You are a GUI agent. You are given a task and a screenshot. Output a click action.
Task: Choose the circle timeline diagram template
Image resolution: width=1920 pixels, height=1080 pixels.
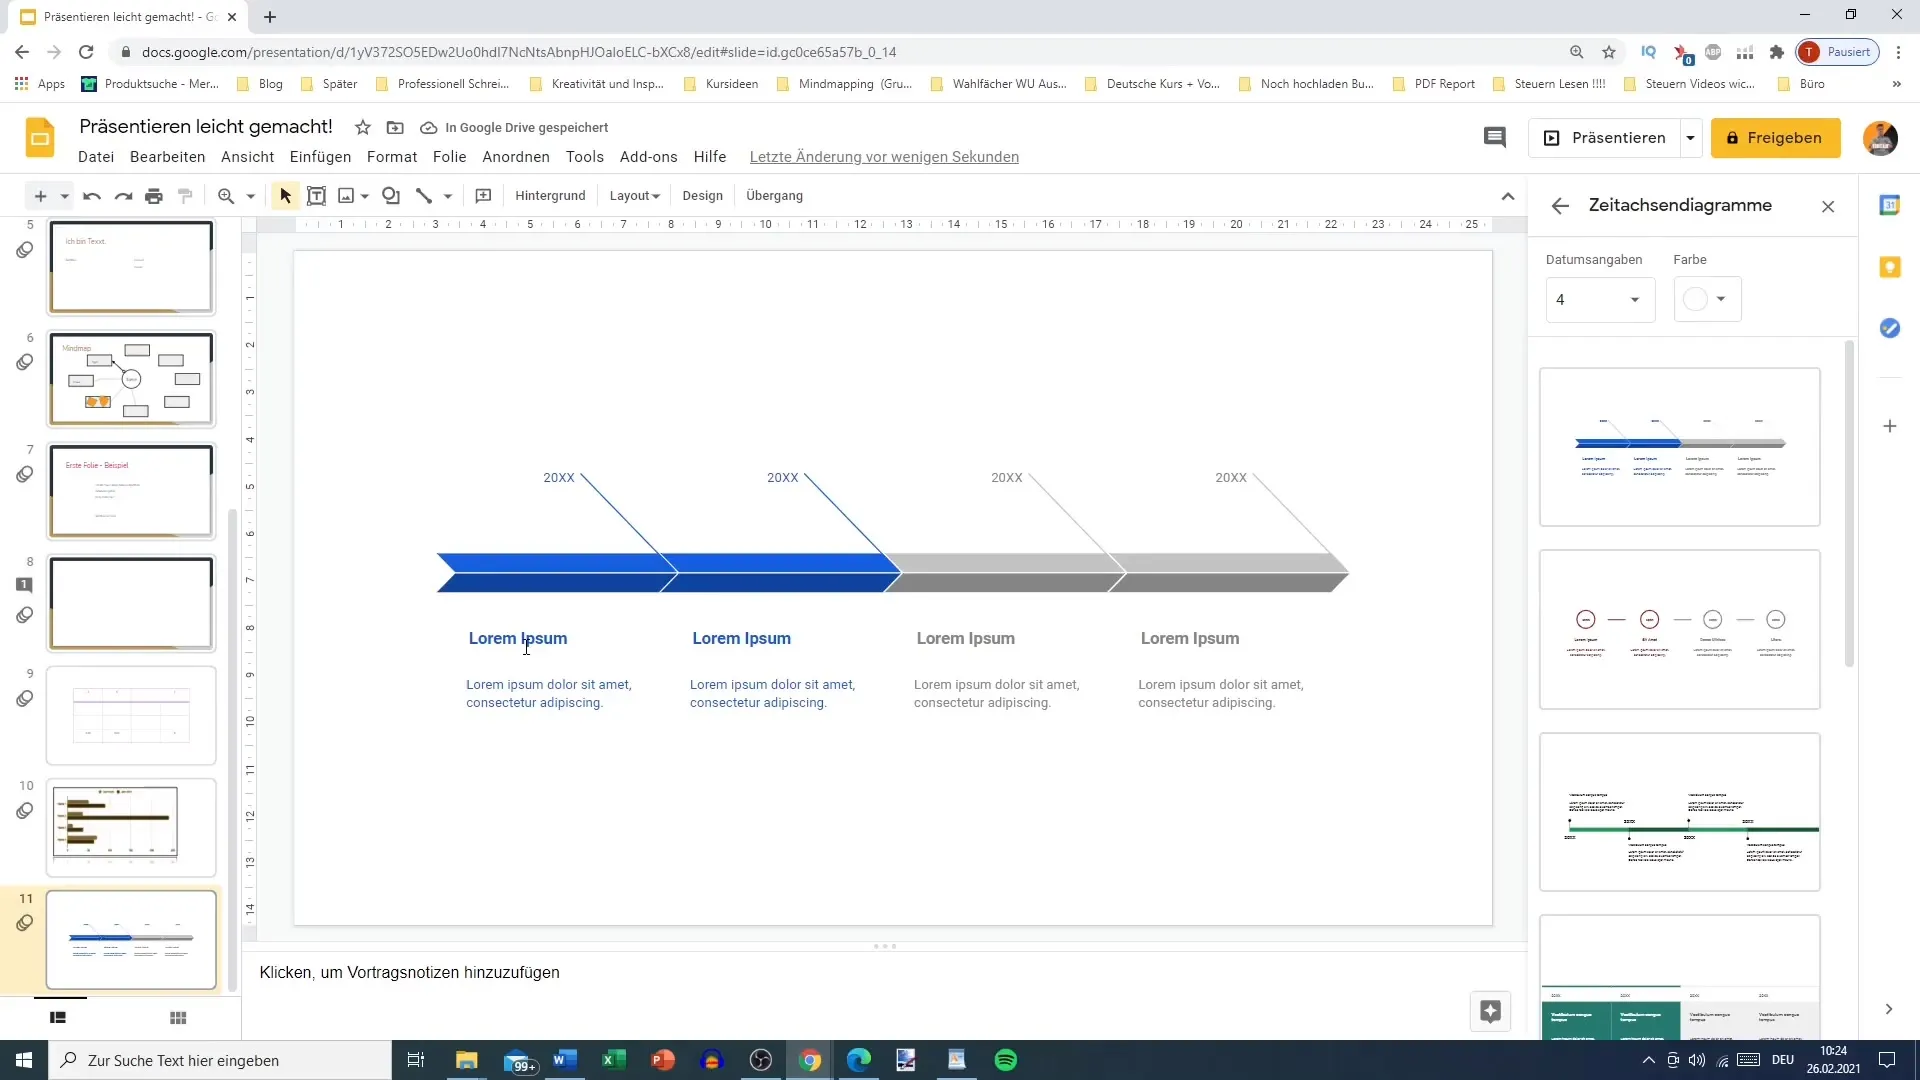click(x=1679, y=629)
